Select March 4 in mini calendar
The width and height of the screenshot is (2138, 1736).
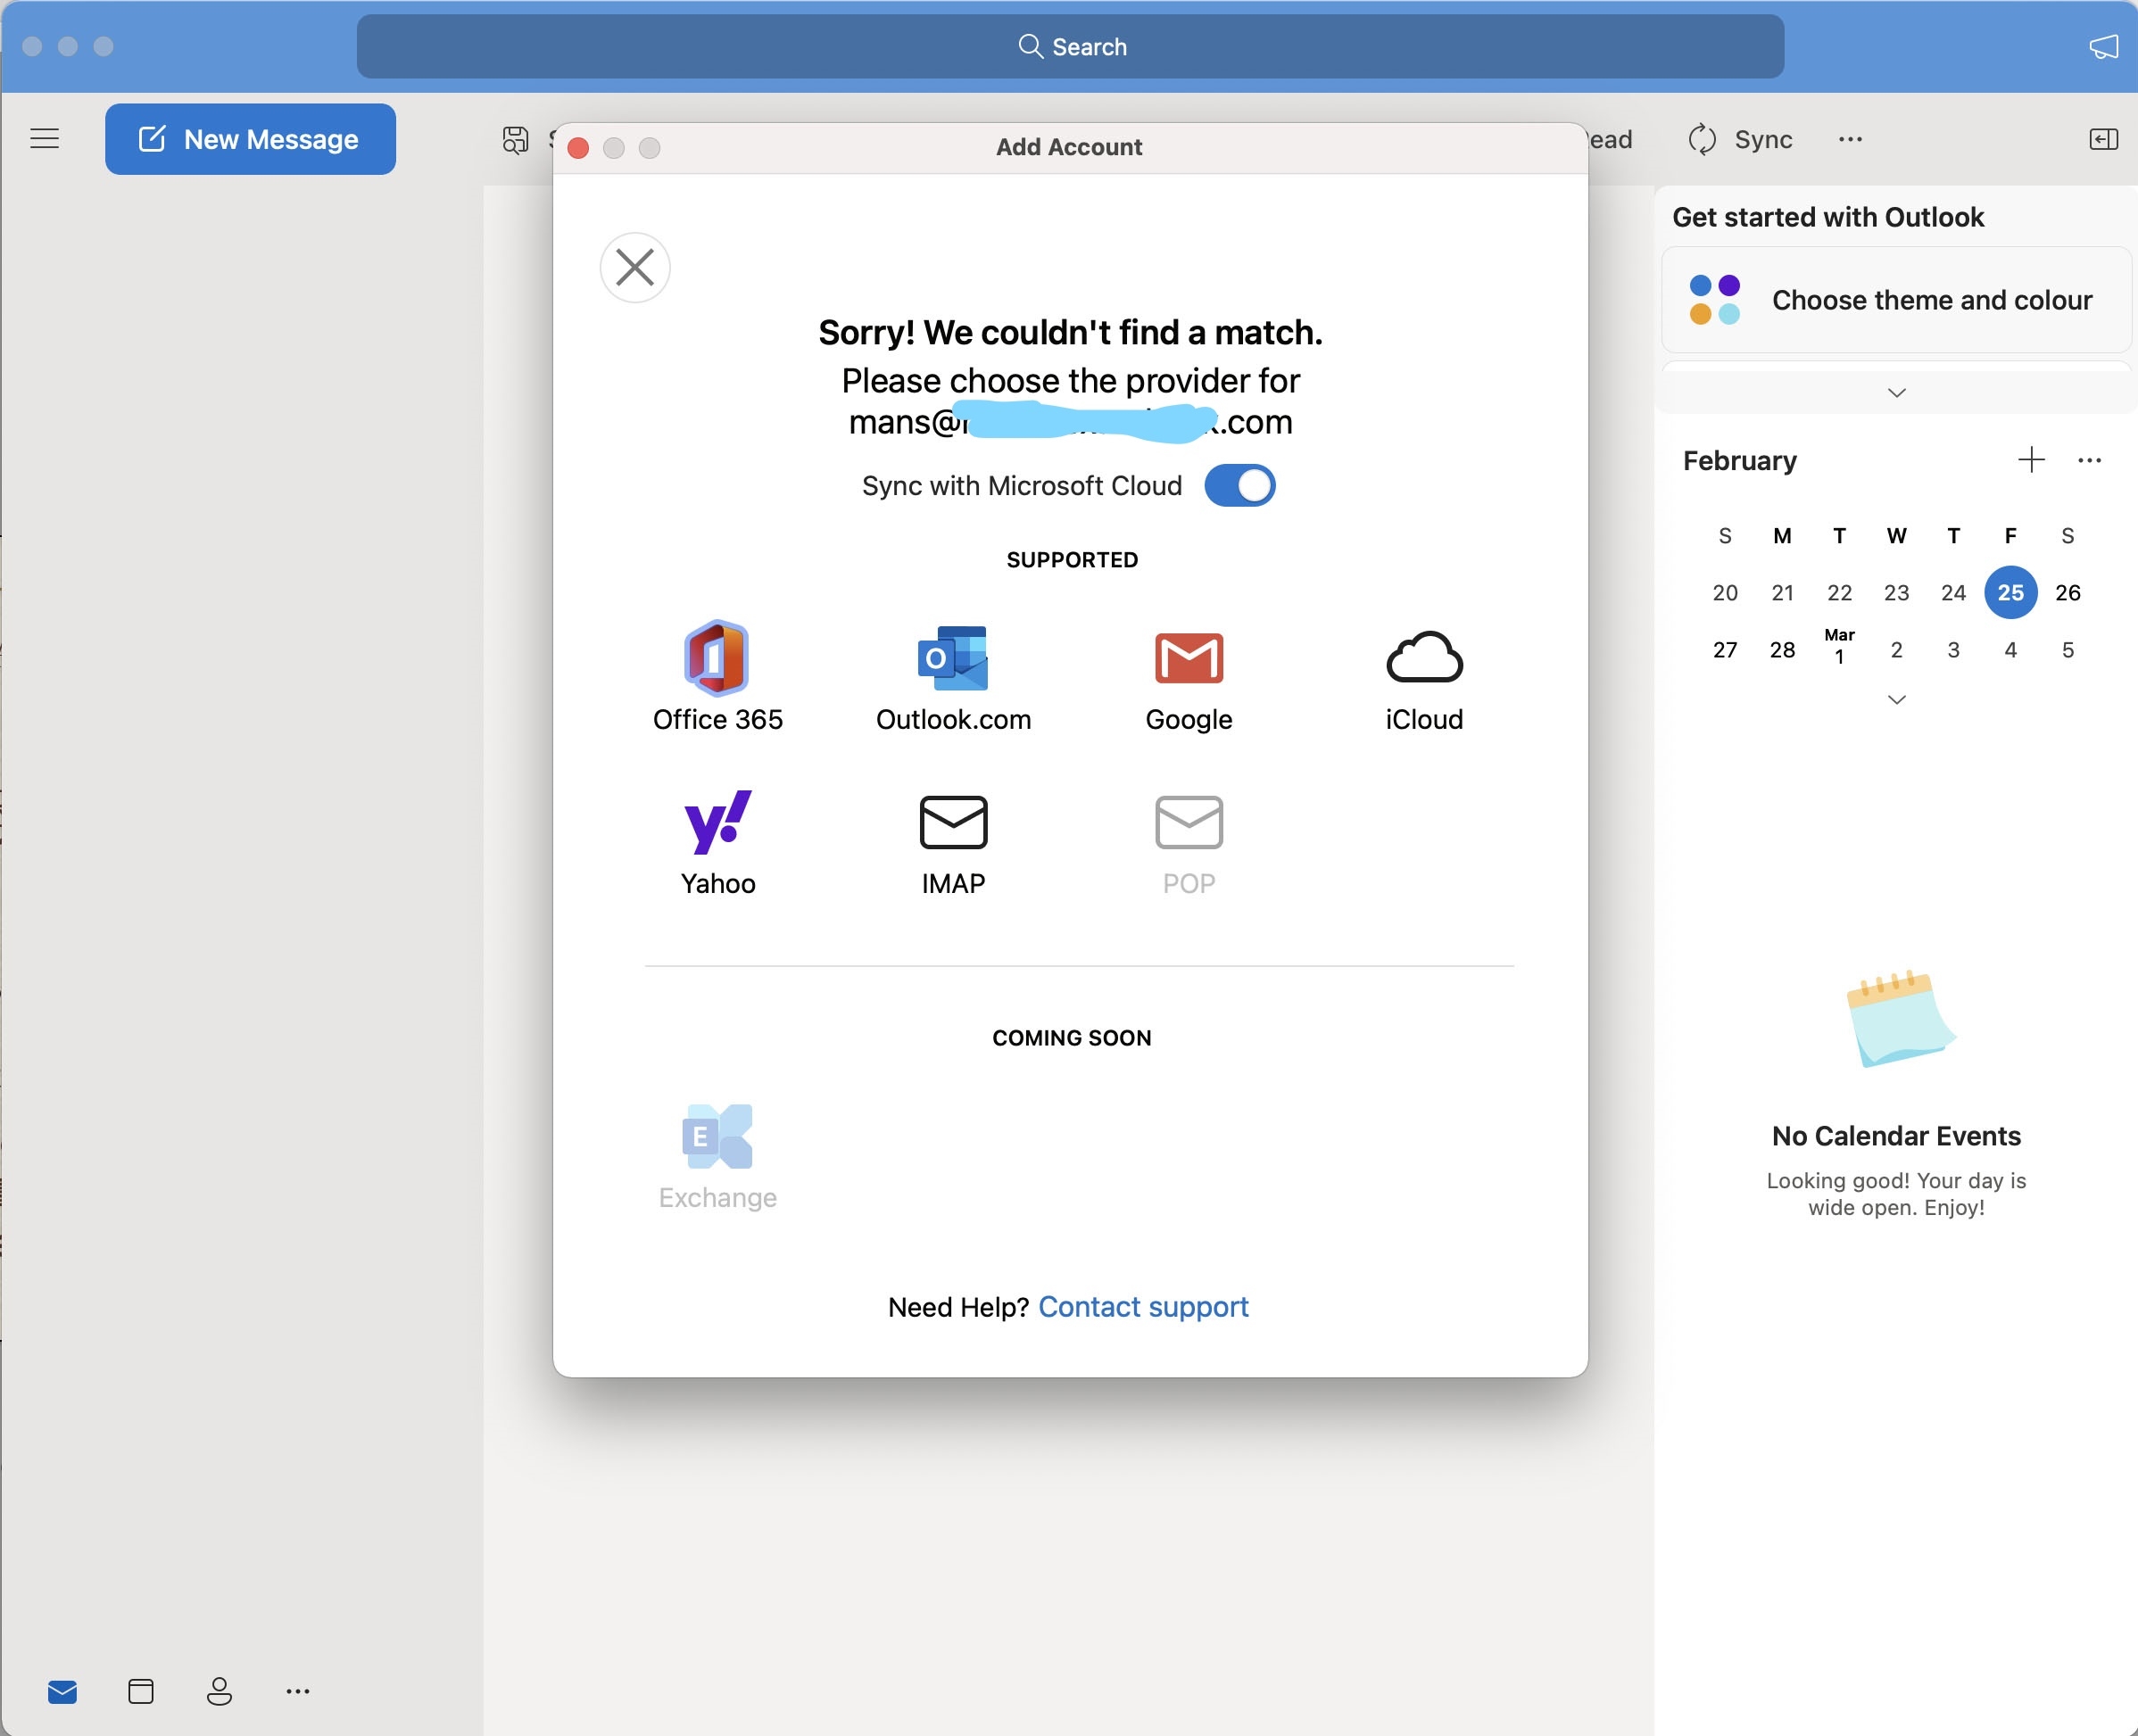pos(2010,650)
